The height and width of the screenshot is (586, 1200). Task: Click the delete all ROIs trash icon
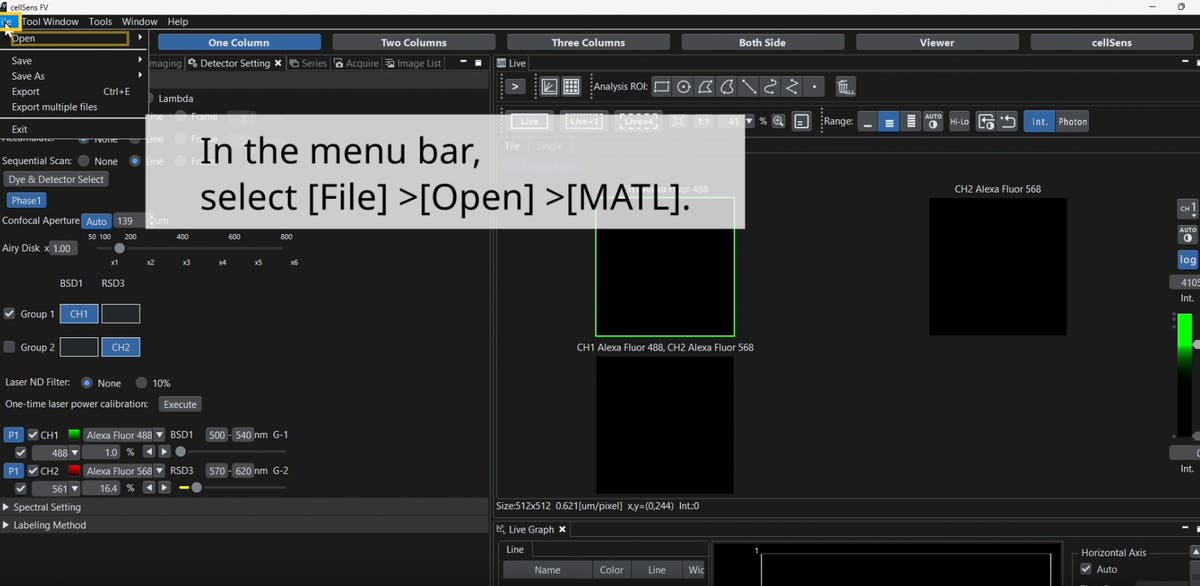[x=846, y=88]
